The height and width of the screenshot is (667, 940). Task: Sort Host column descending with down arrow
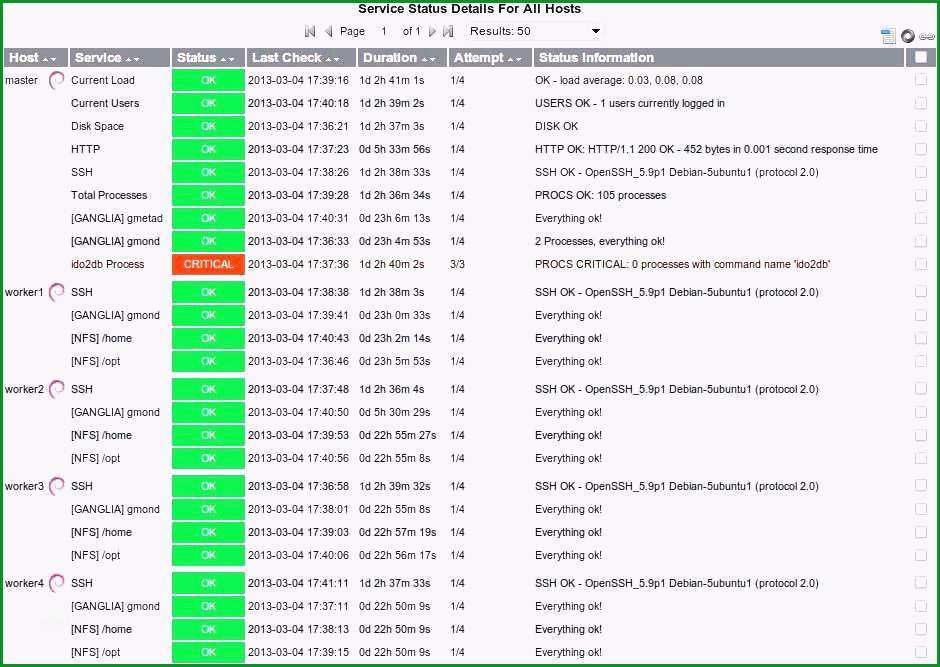(x=53, y=59)
